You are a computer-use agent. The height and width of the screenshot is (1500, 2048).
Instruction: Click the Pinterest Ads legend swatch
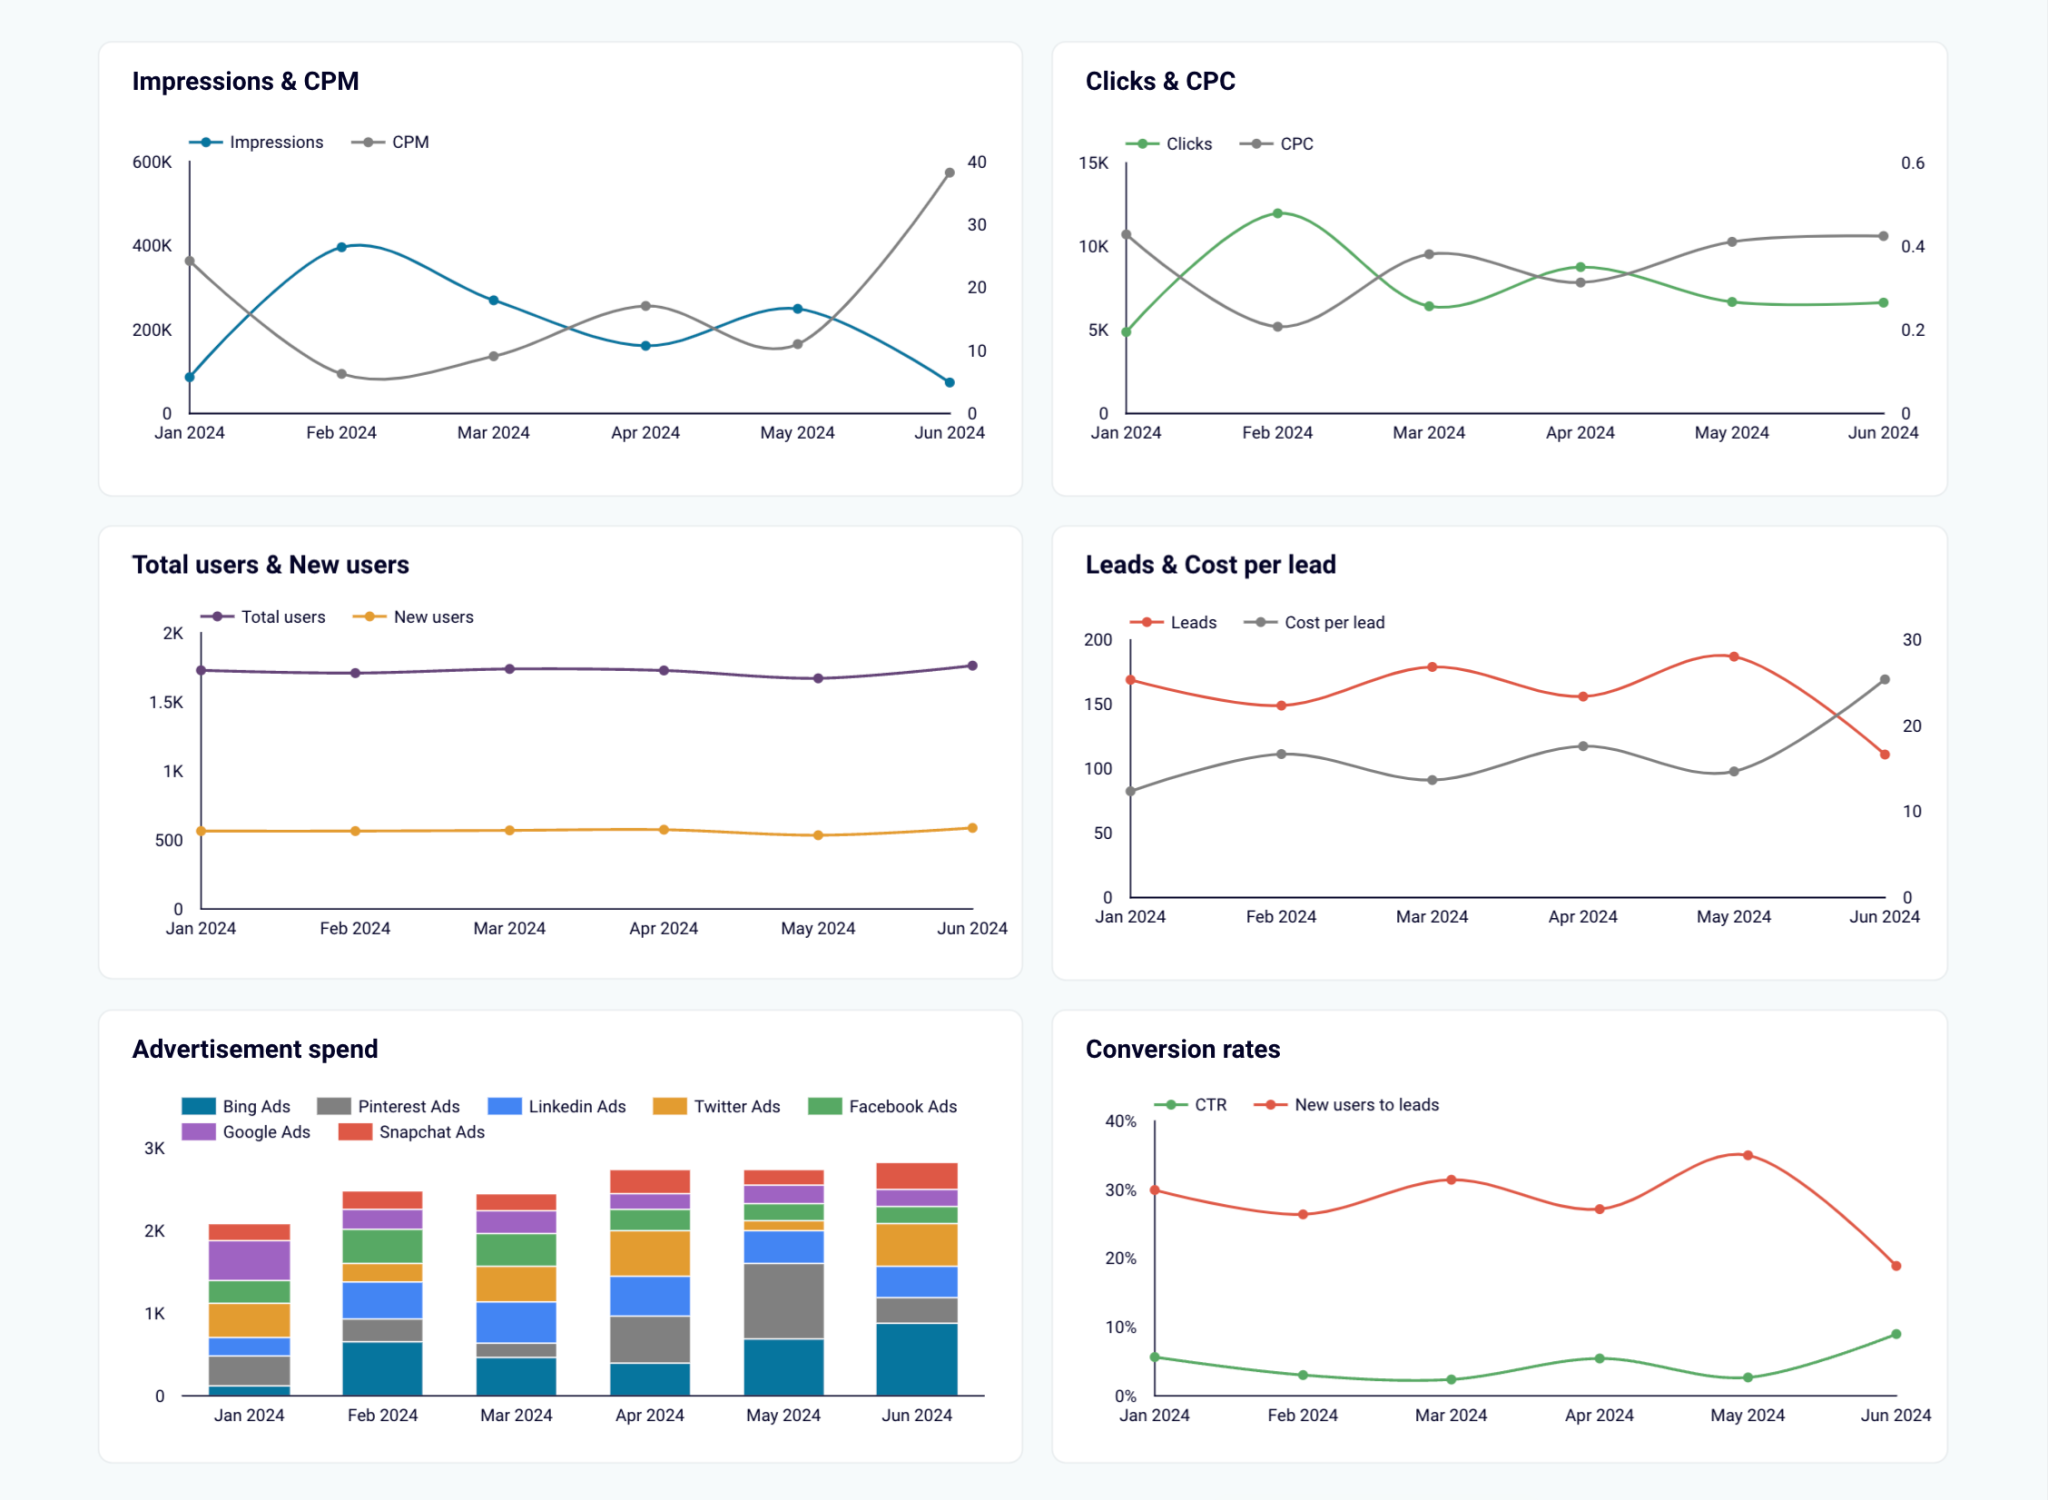pyautogui.click(x=334, y=1106)
